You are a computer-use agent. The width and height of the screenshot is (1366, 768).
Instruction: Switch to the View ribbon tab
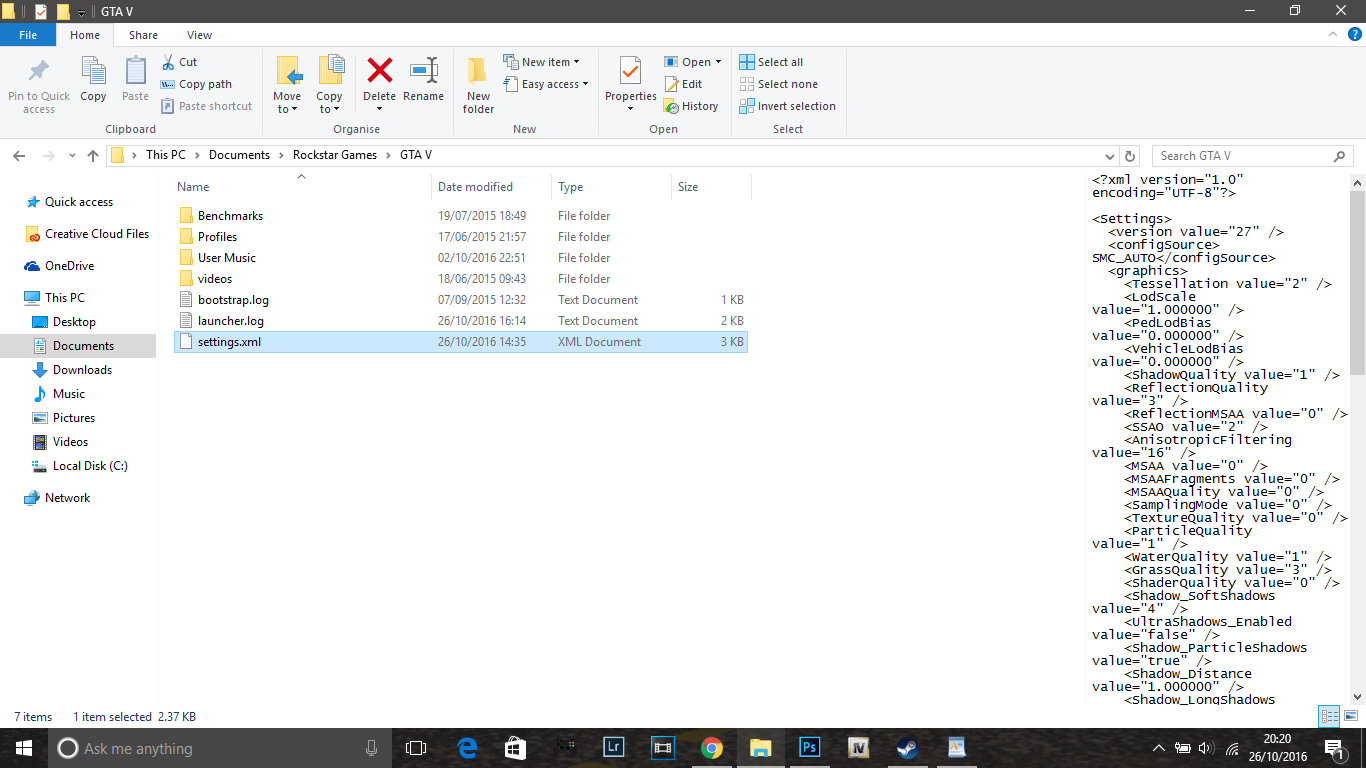(x=199, y=35)
